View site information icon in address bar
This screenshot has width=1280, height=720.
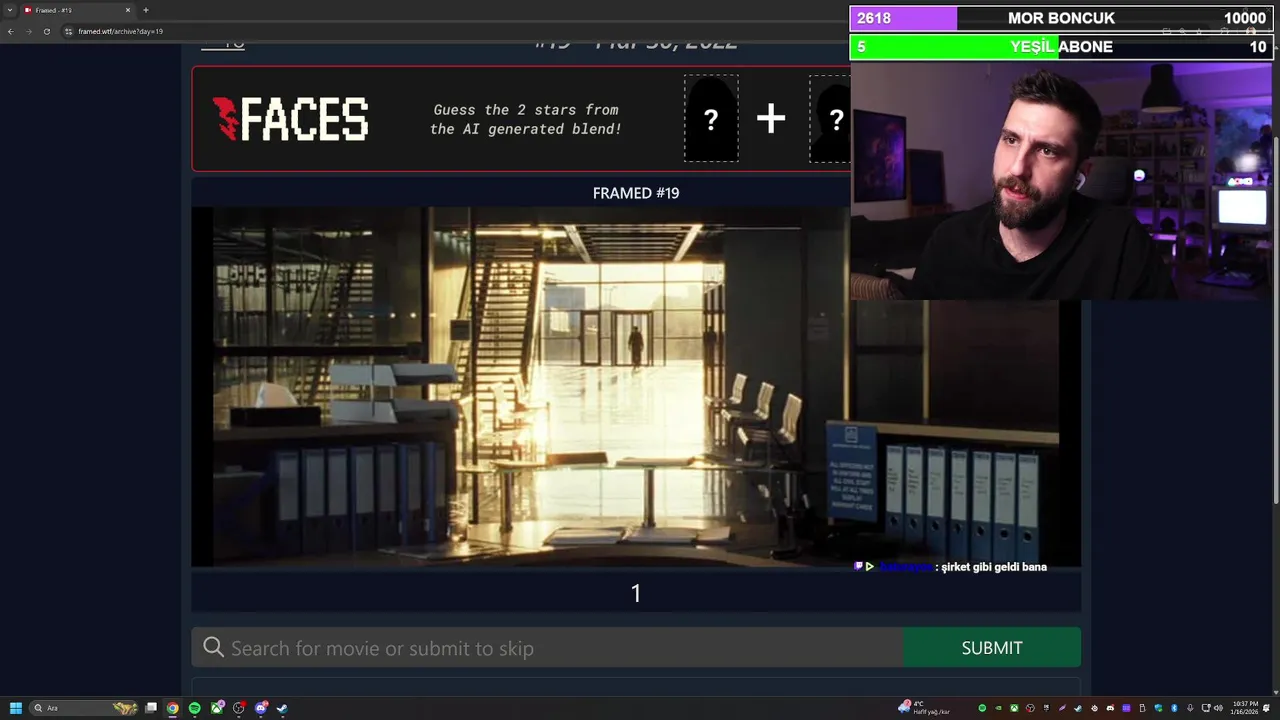tap(69, 31)
